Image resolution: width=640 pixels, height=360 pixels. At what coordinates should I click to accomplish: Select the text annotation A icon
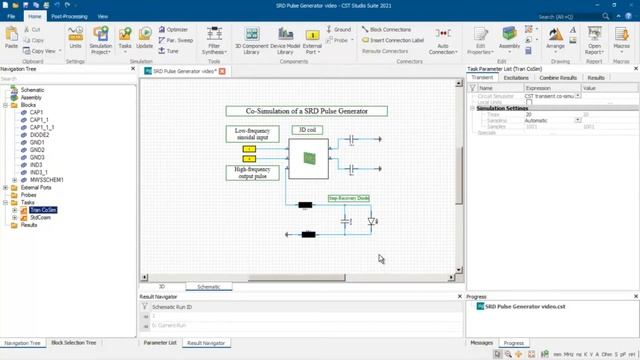tap(573, 30)
